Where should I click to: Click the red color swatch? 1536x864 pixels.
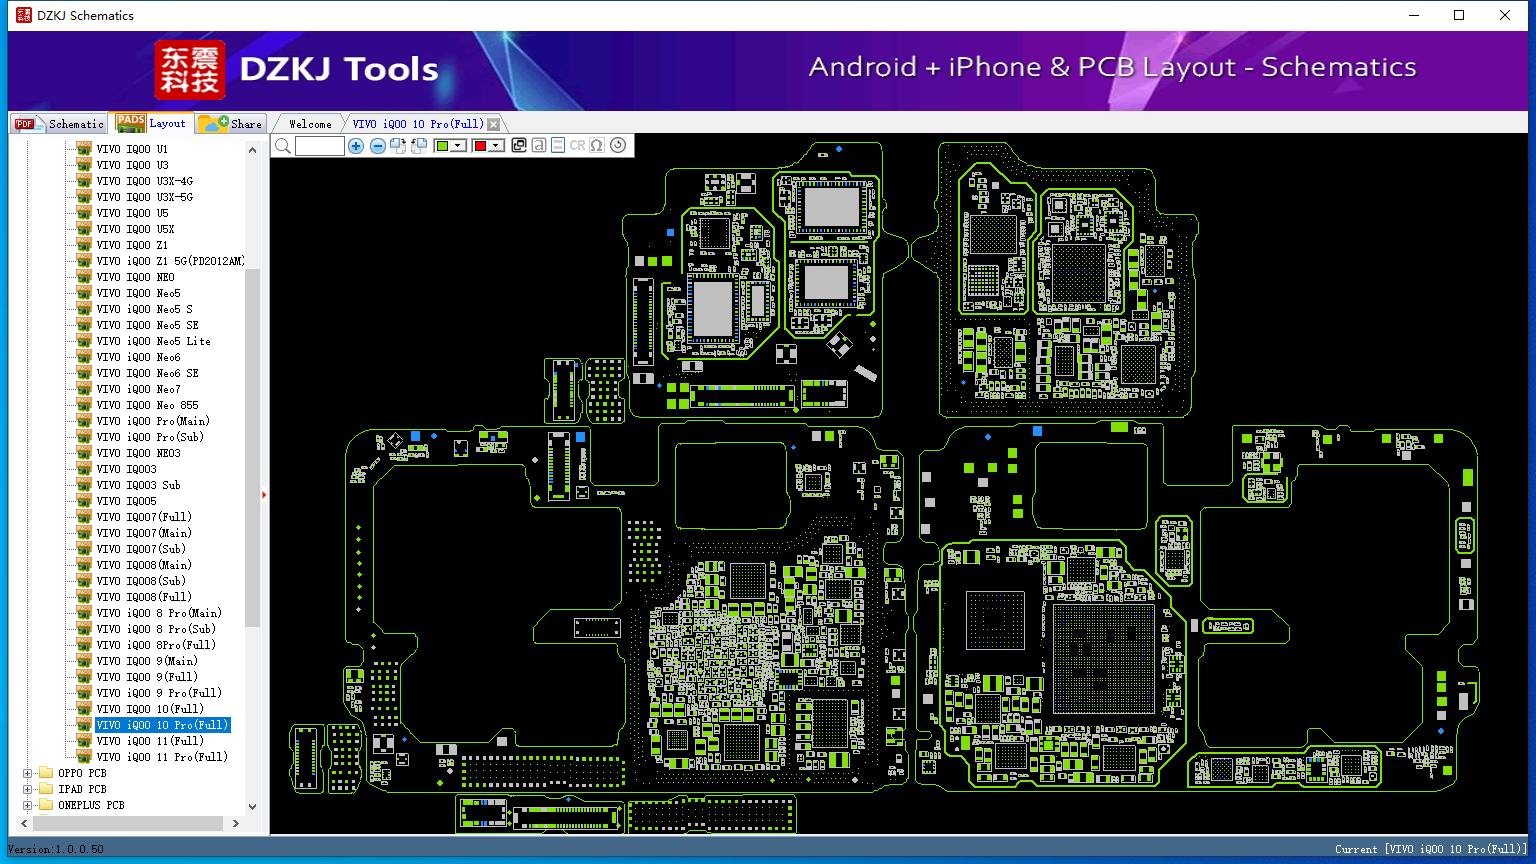point(480,146)
